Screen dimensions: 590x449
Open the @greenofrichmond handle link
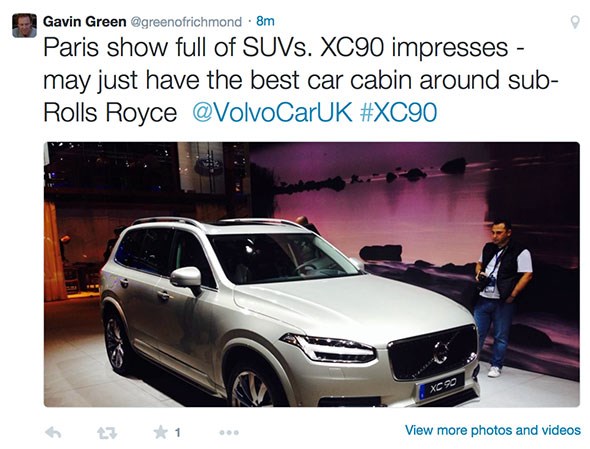(x=186, y=22)
